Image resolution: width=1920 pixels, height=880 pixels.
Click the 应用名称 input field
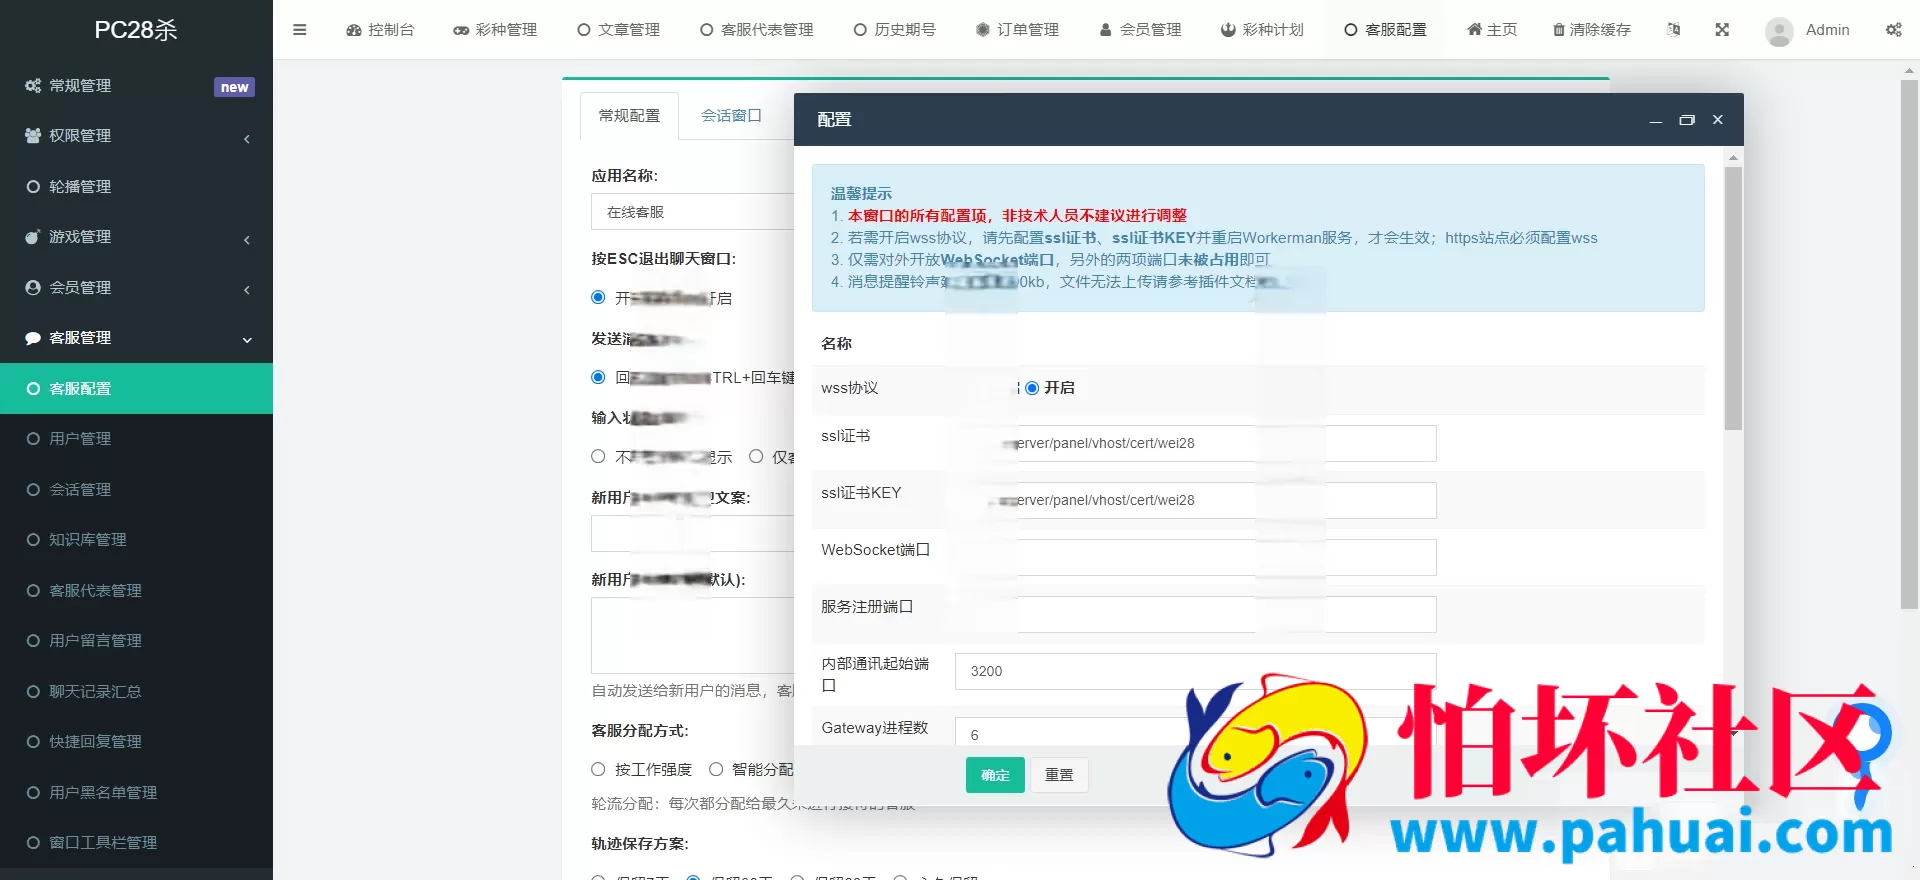(692, 212)
